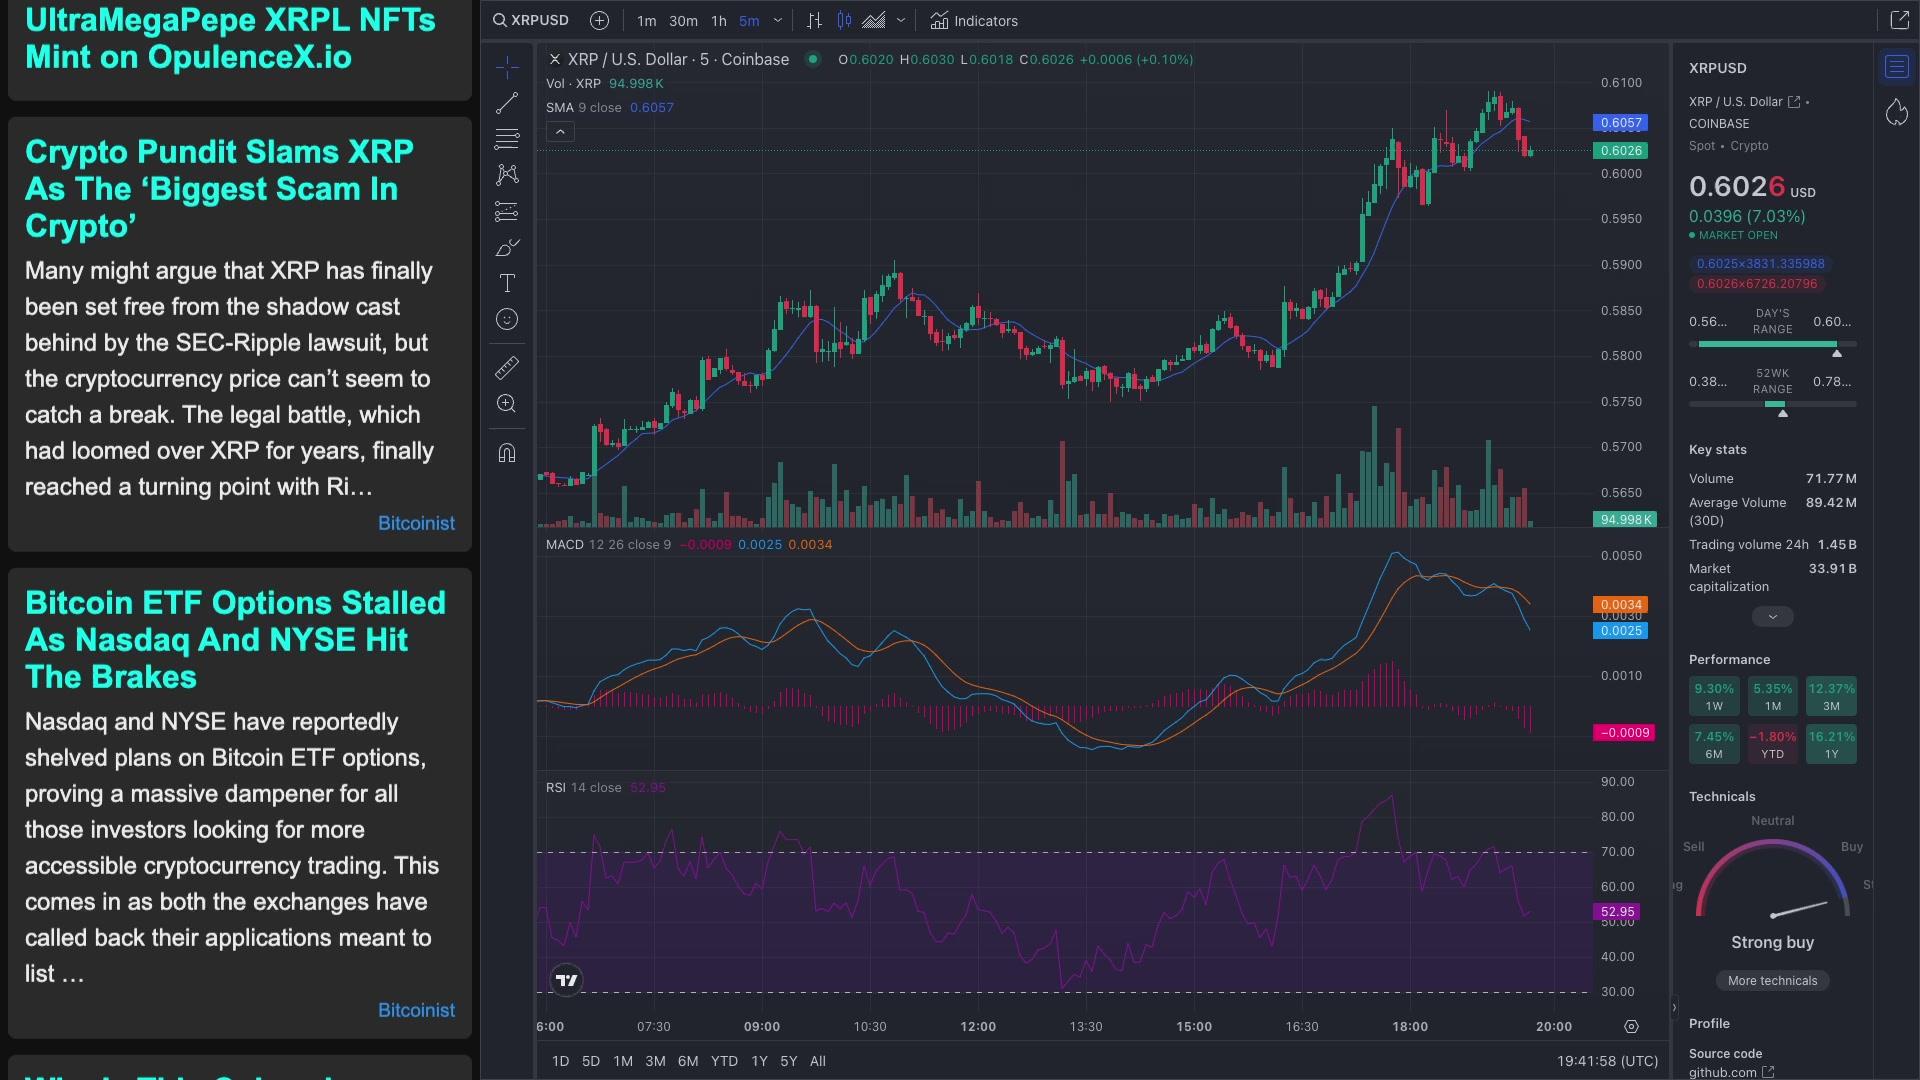This screenshot has height=1080, width=1920.
Task: Toggle magnet mode in drawing toolbar
Action: click(507, 453)
